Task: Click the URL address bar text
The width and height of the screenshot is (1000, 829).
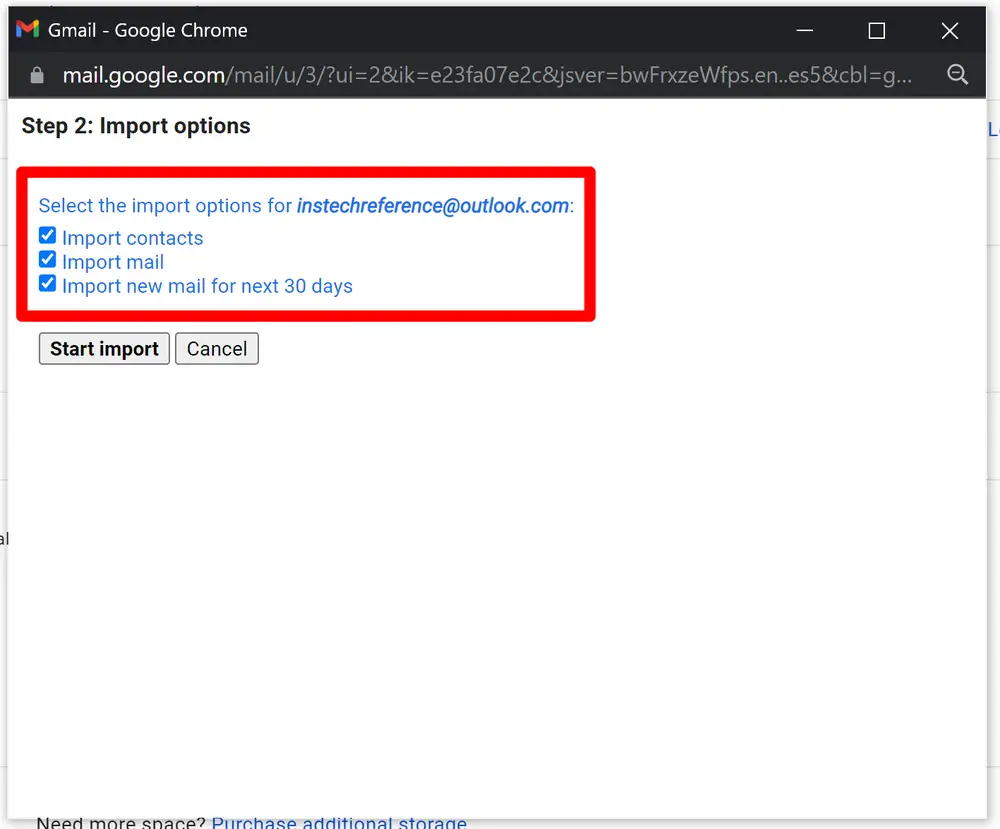Action: click(487, 75)
